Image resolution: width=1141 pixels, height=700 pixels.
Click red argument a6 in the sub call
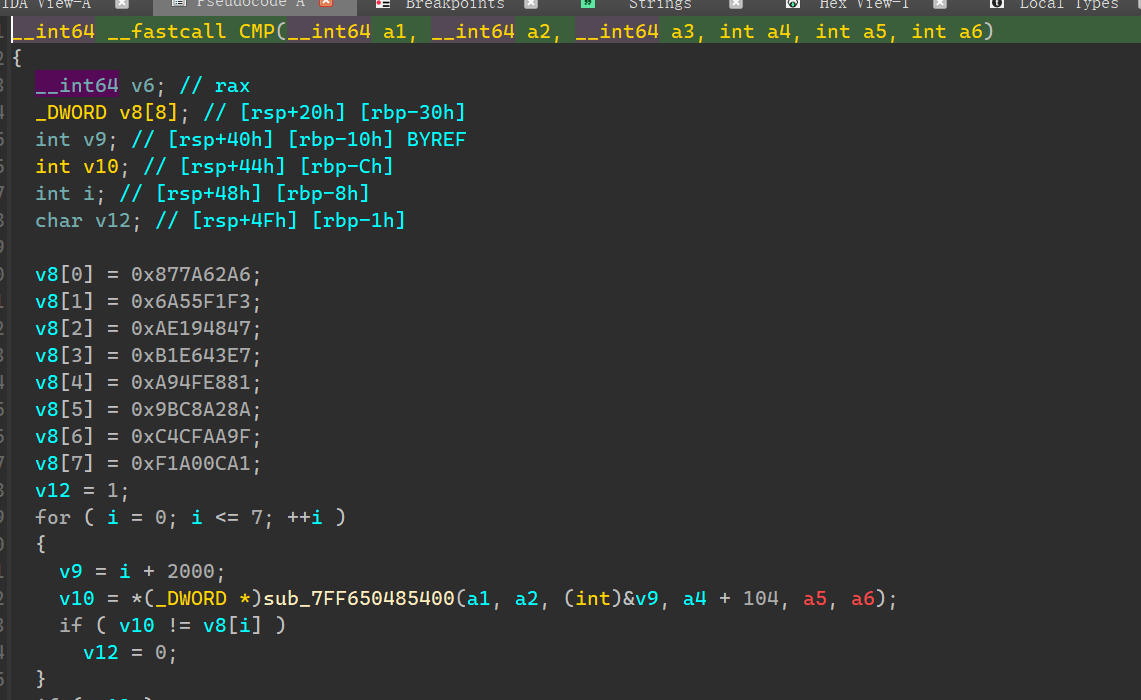coord(863,598)
